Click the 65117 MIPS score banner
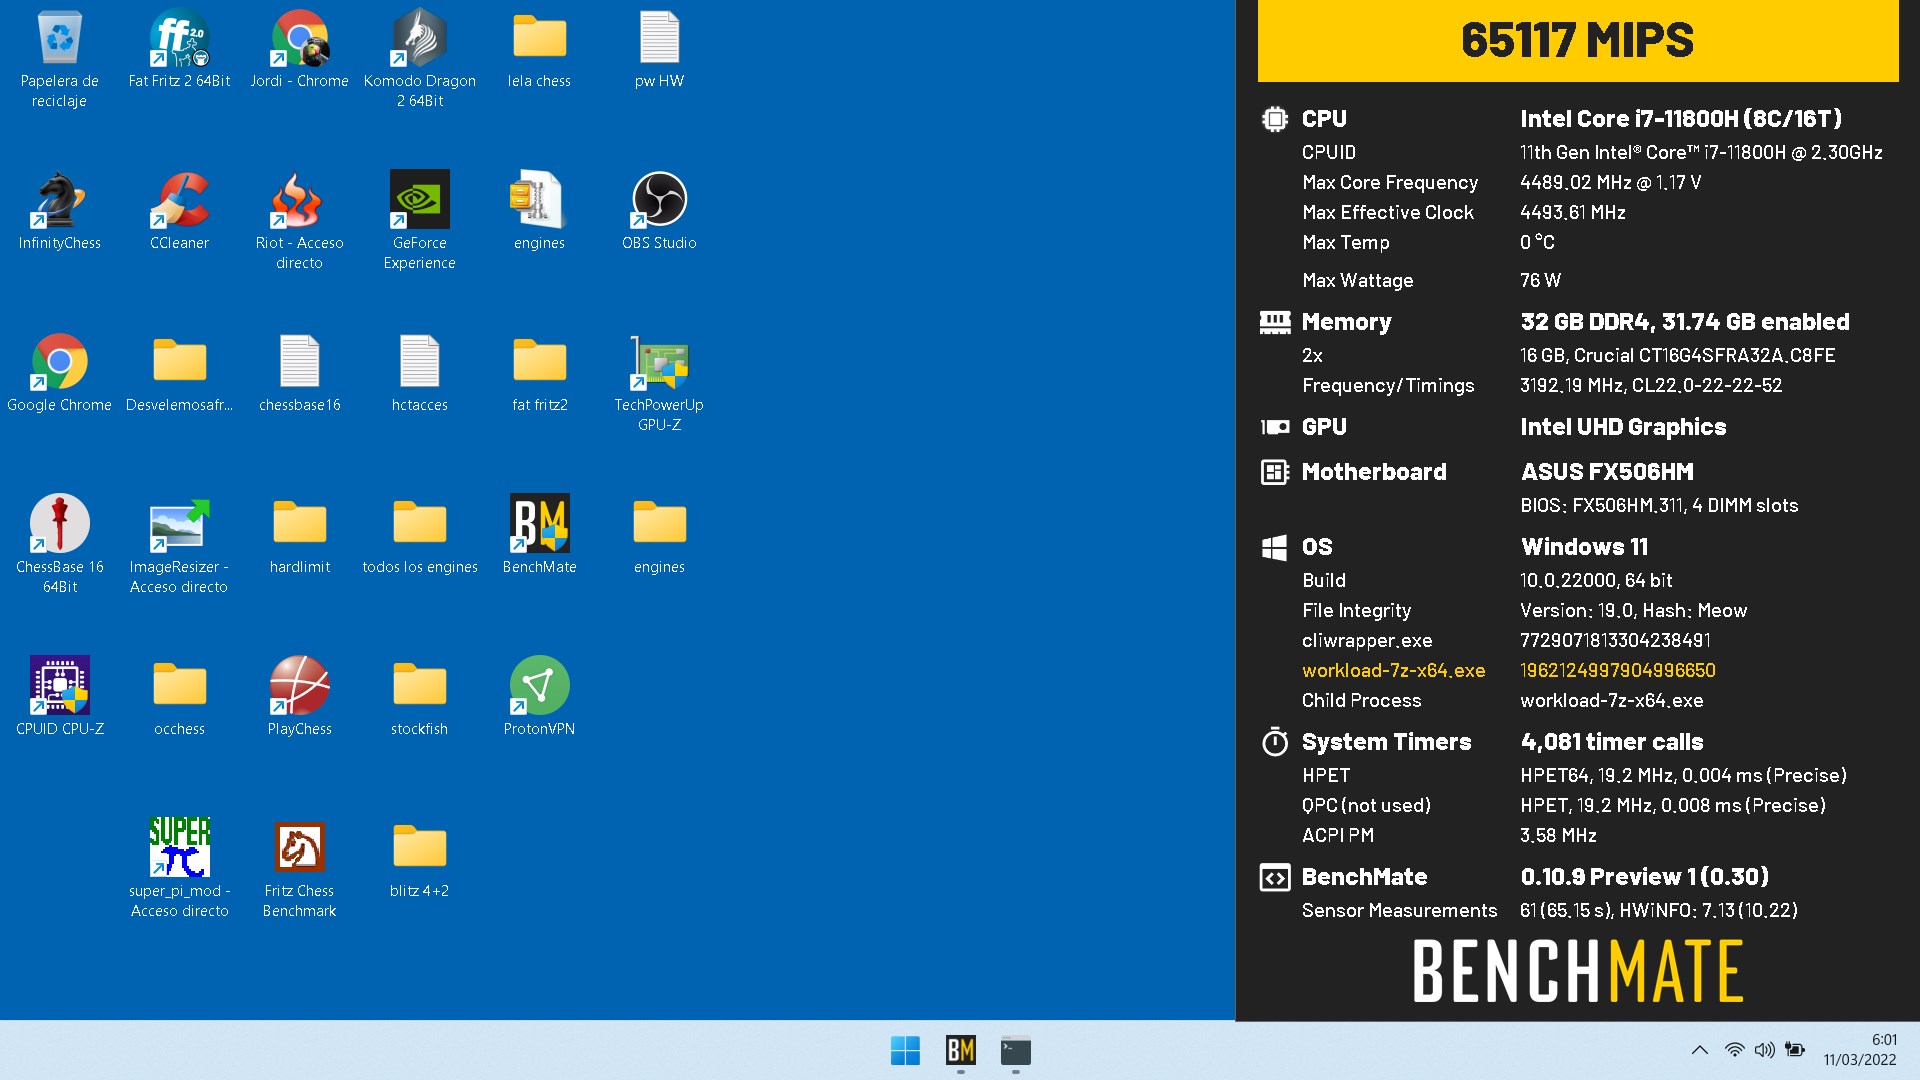 tap(1577, 41)
